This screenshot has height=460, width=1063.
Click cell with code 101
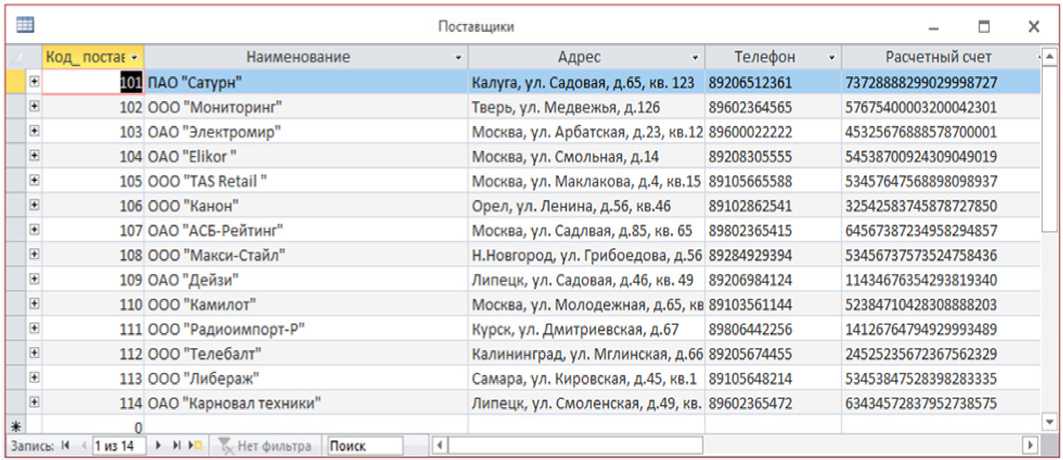(x=92, y=82)
